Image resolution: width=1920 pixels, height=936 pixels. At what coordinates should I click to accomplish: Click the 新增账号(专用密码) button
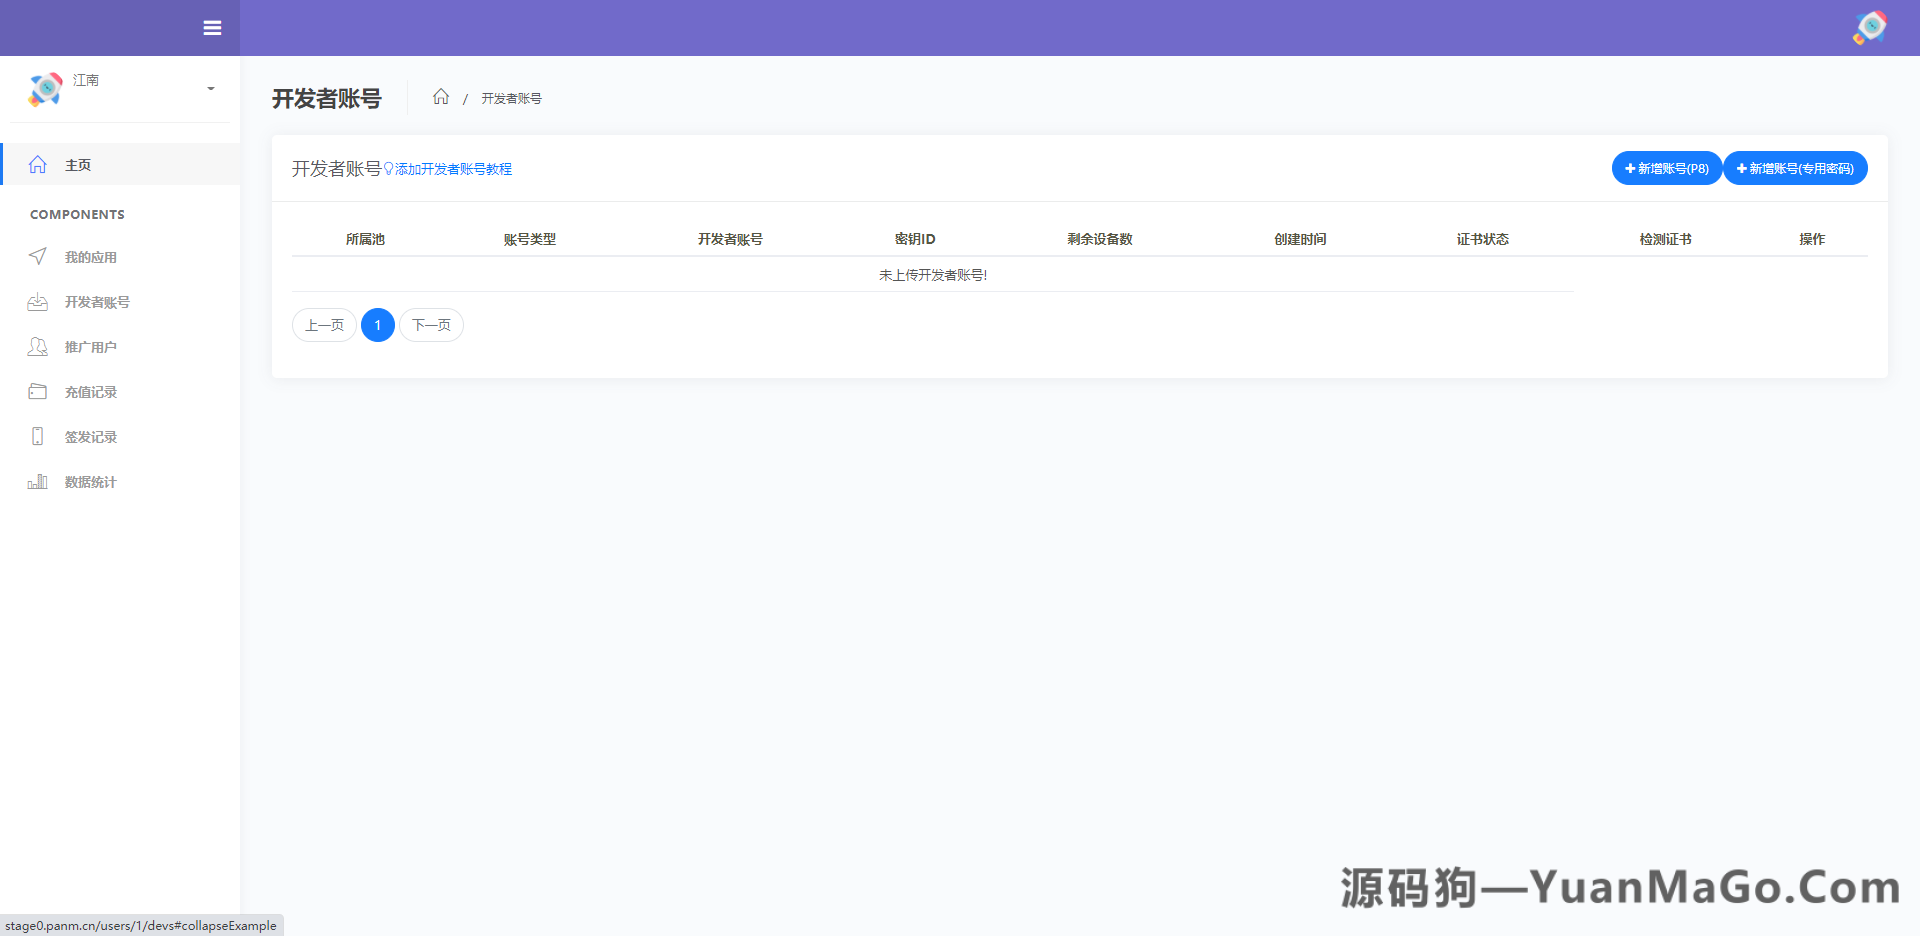pos(1795,168)
